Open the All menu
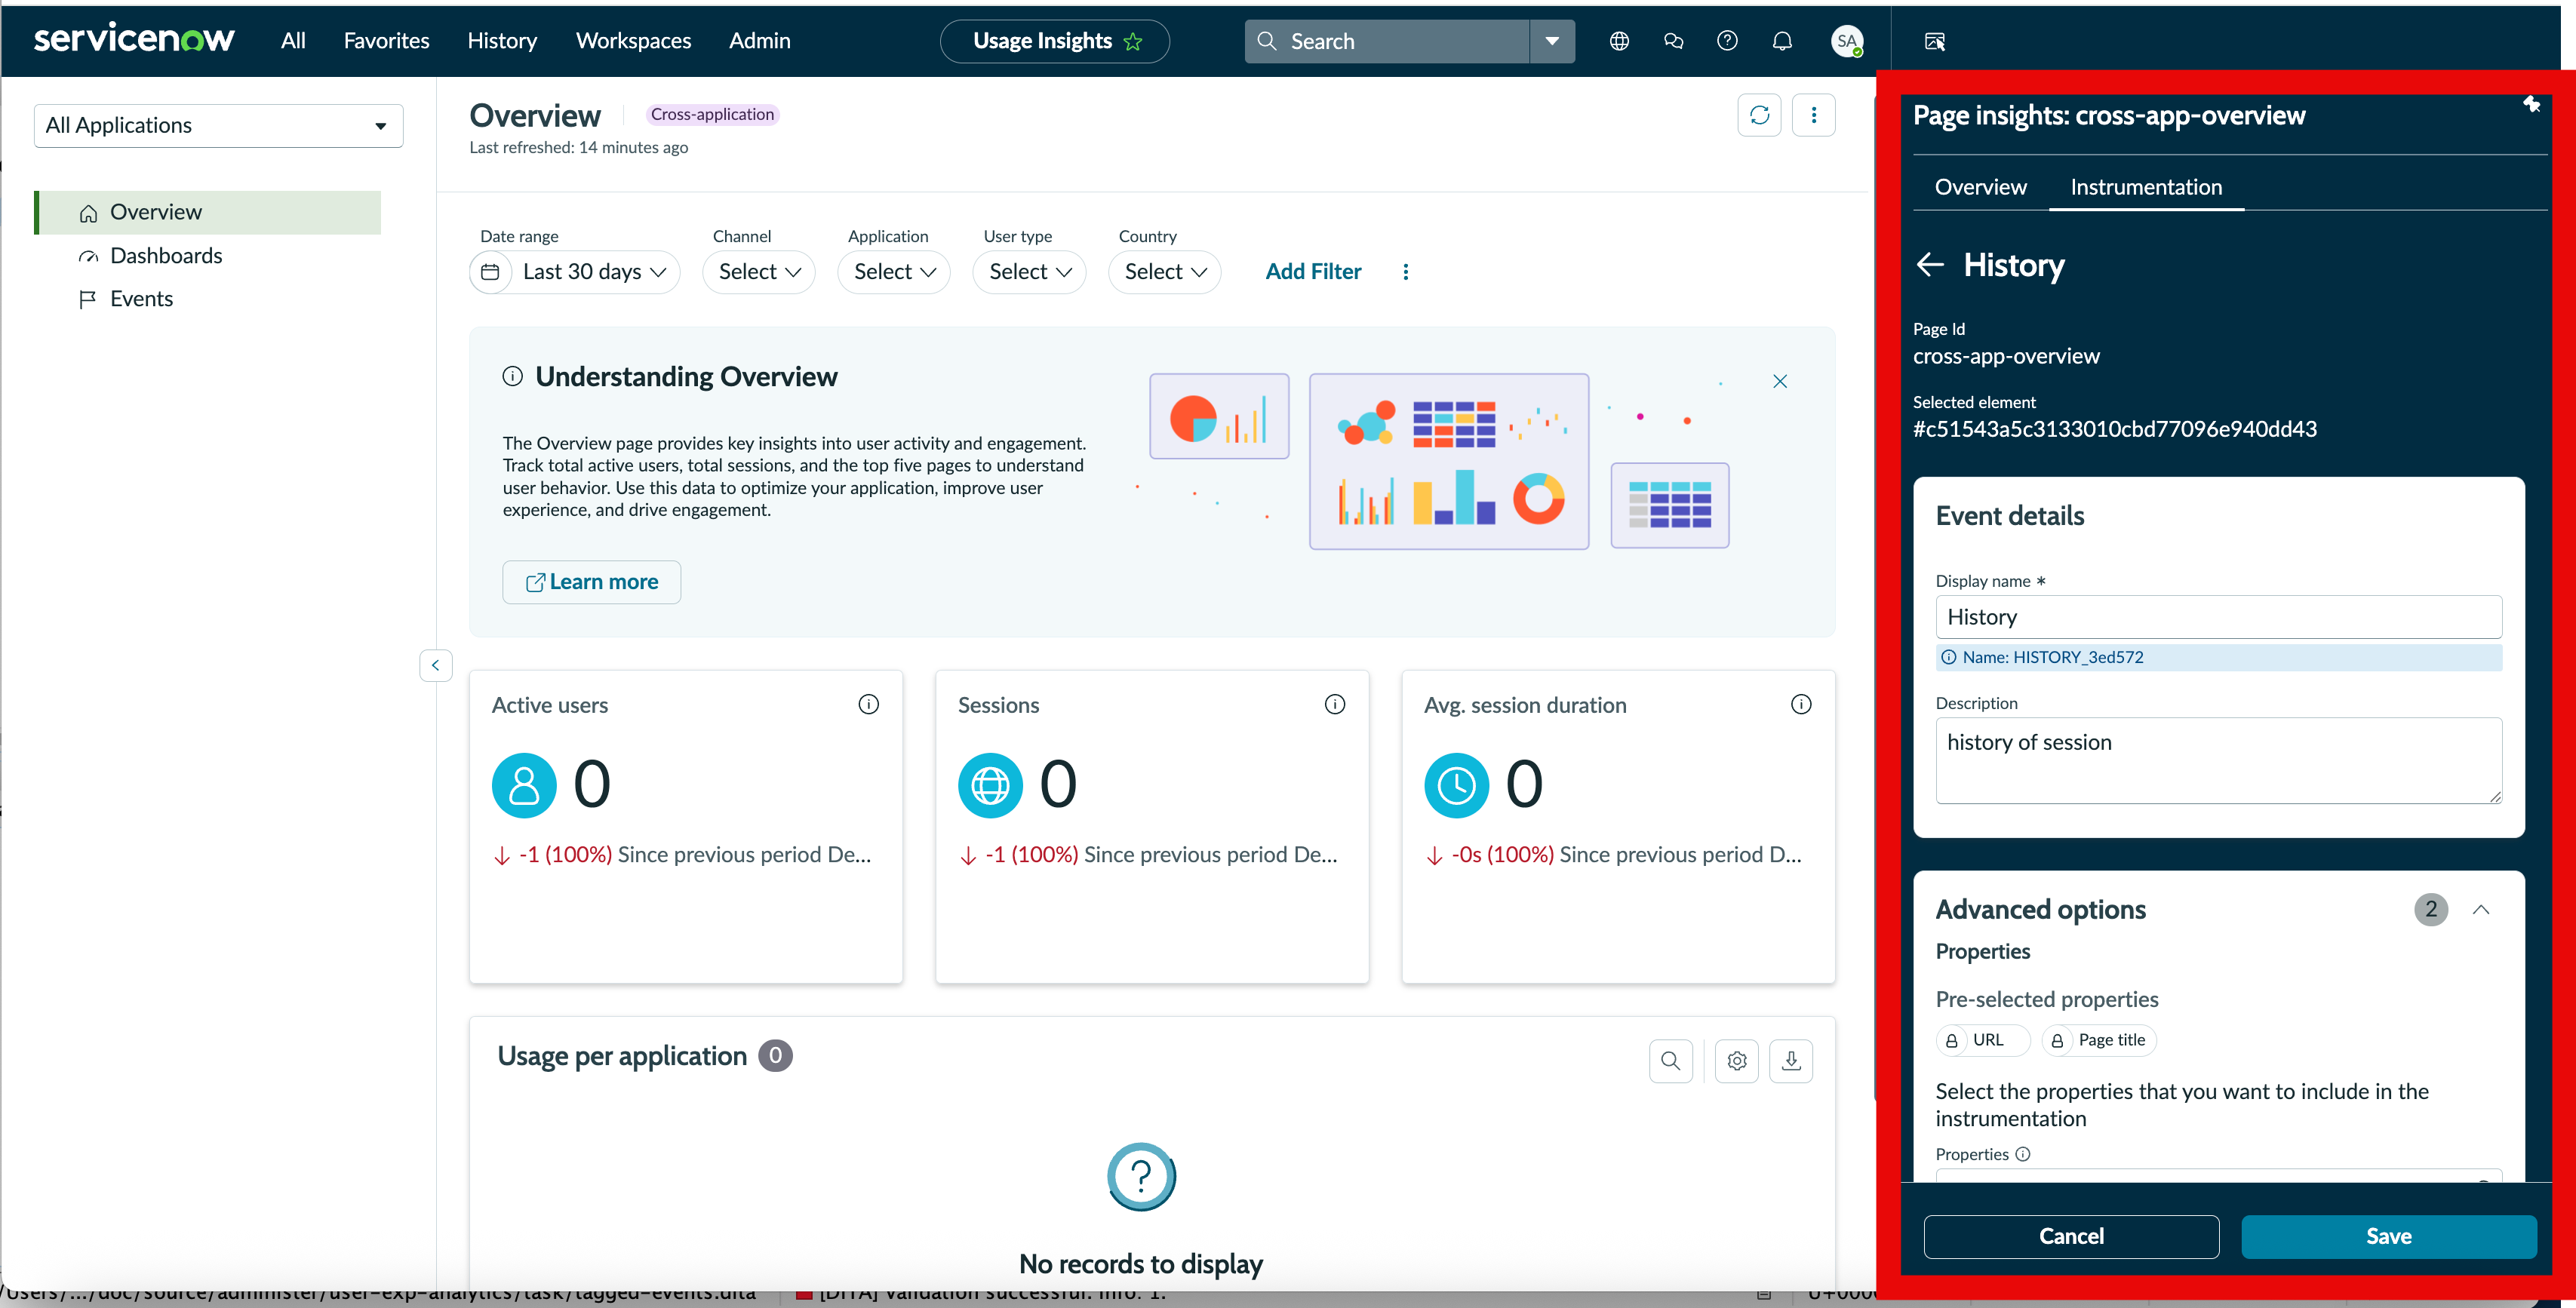Image resolution: width=2576 pixels, height=1308 pixels. [x=293, y=41]
